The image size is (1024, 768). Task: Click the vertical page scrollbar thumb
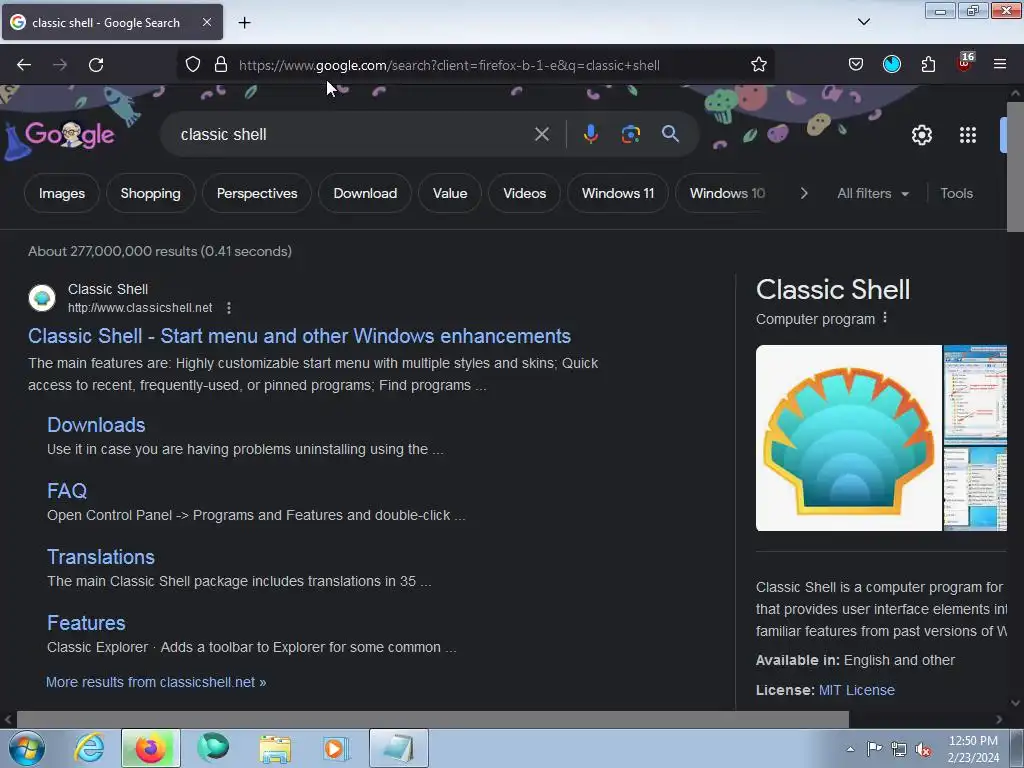(1015, 167)
